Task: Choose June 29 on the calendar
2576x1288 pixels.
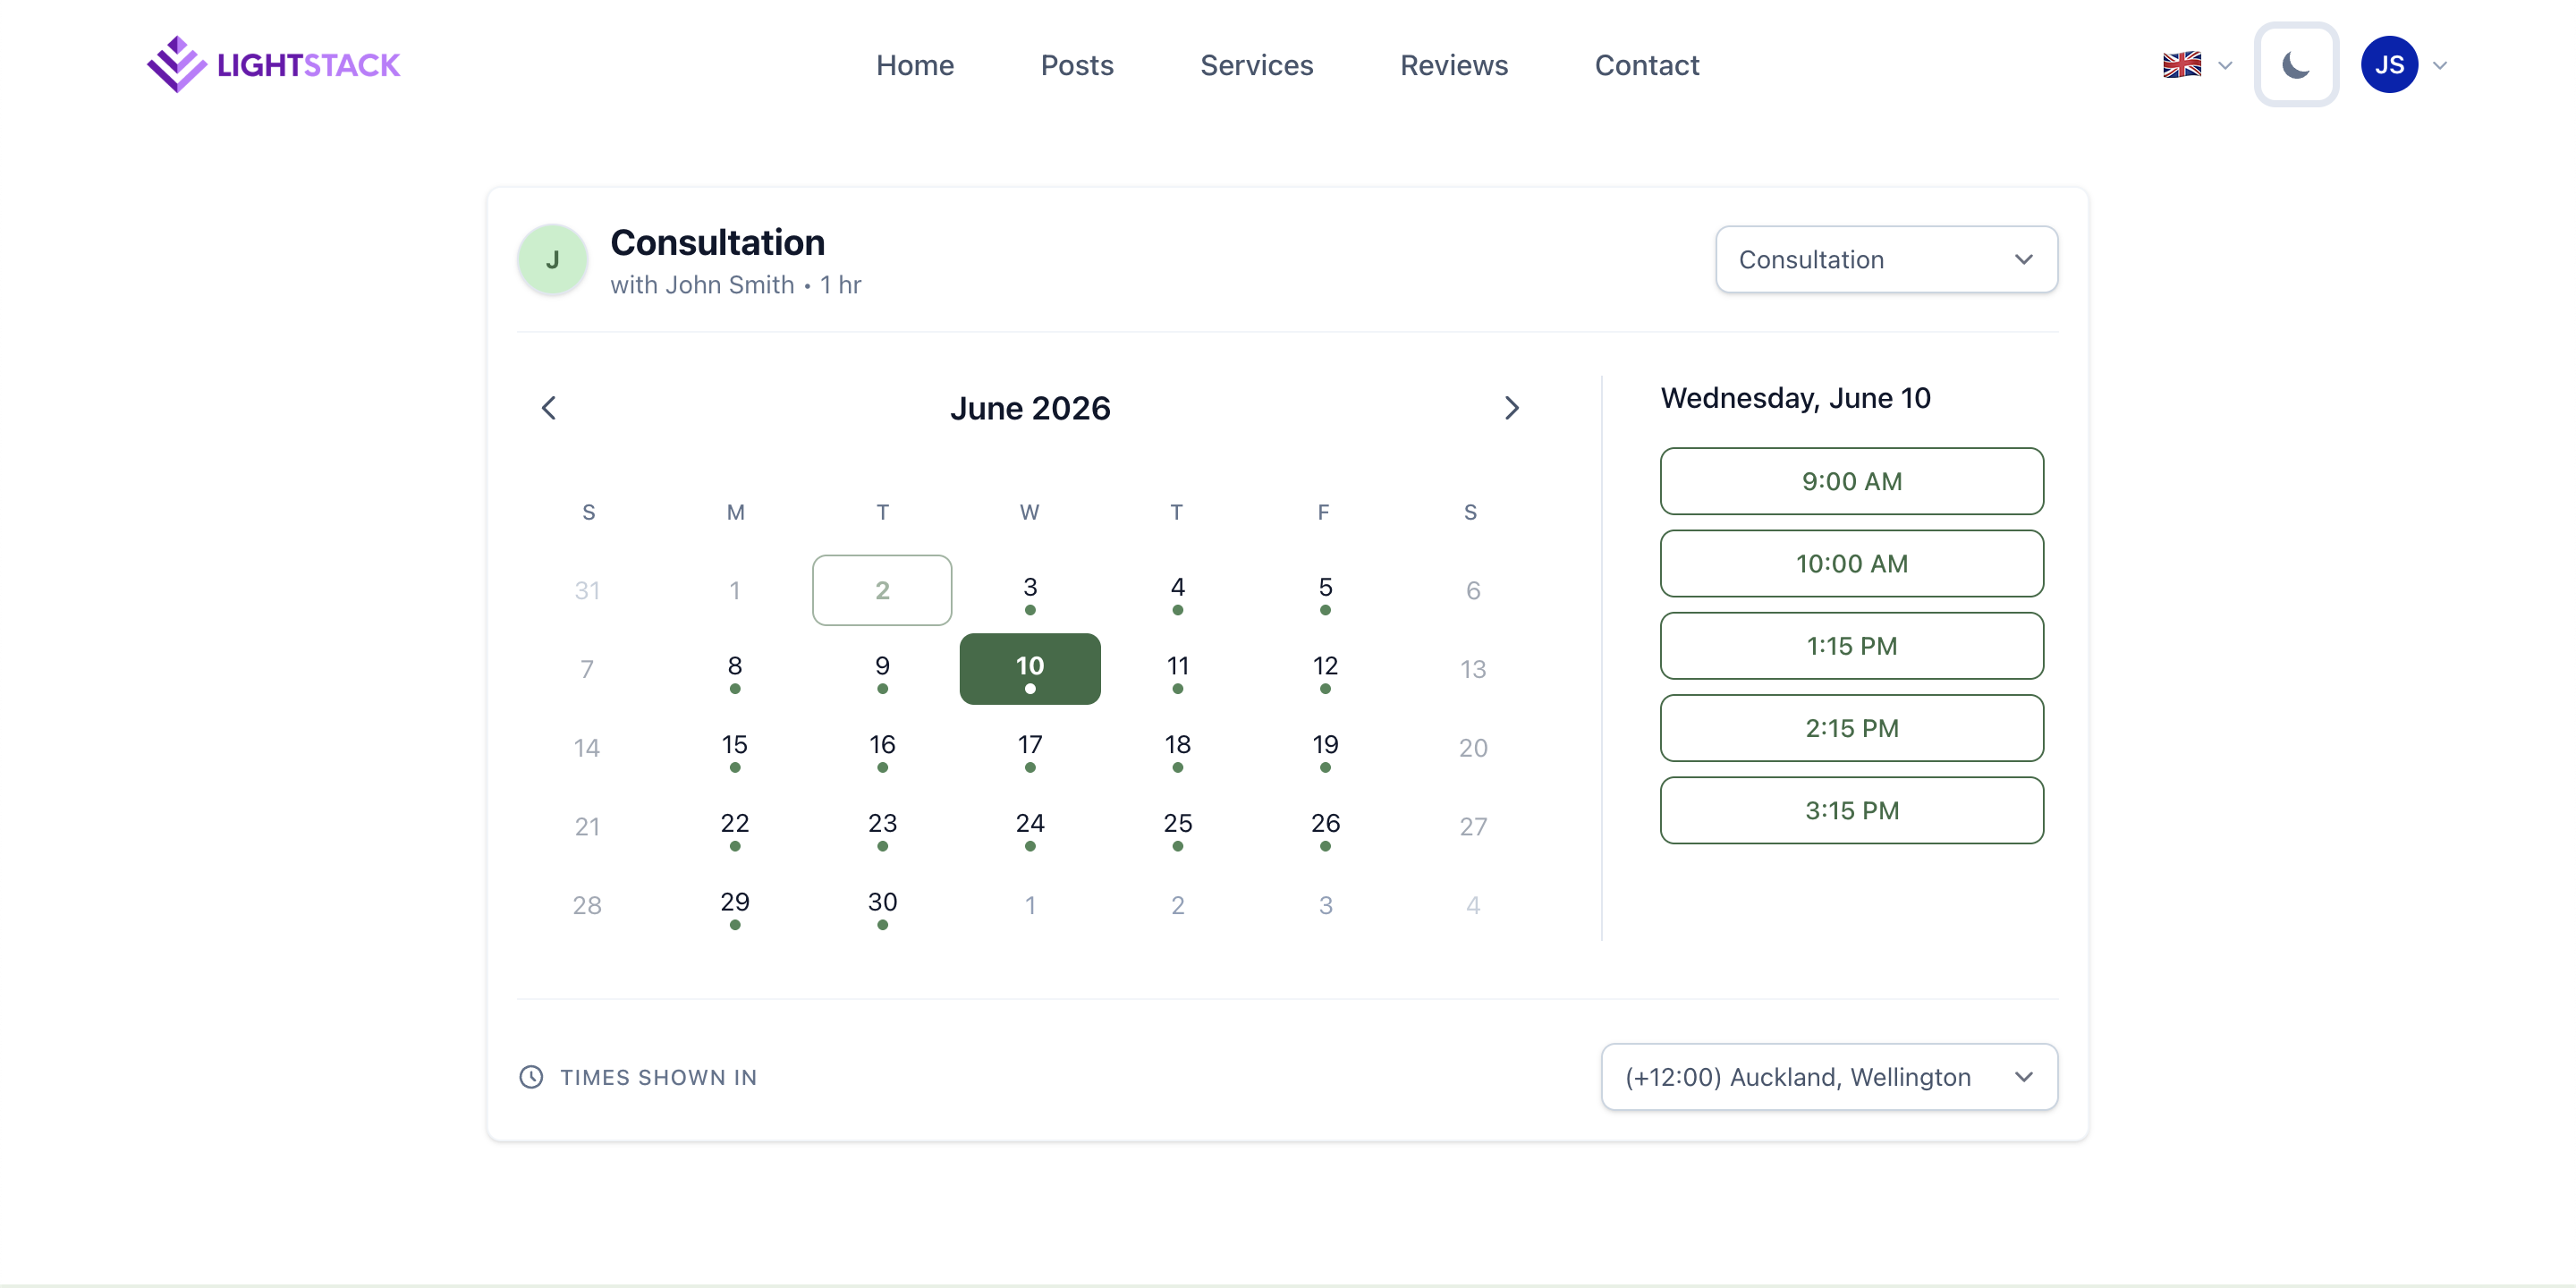Action: [x=735, y=906]
